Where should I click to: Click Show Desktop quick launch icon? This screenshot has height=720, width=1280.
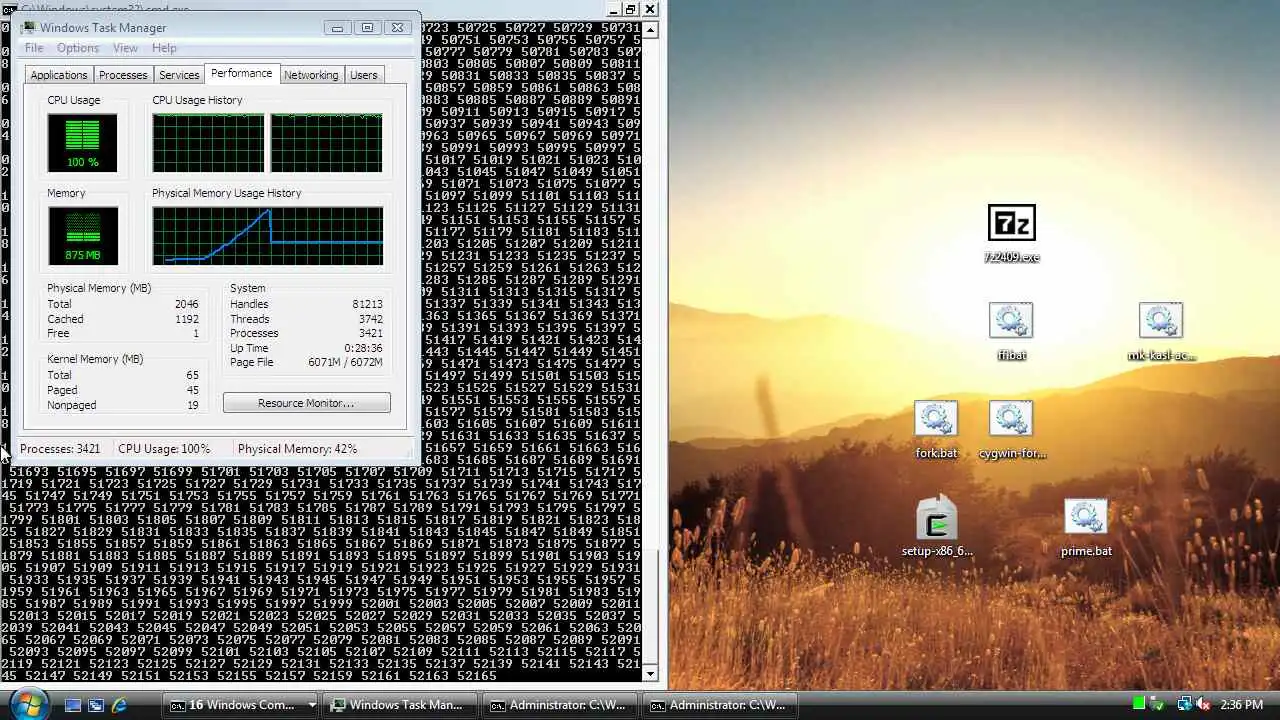72,705
